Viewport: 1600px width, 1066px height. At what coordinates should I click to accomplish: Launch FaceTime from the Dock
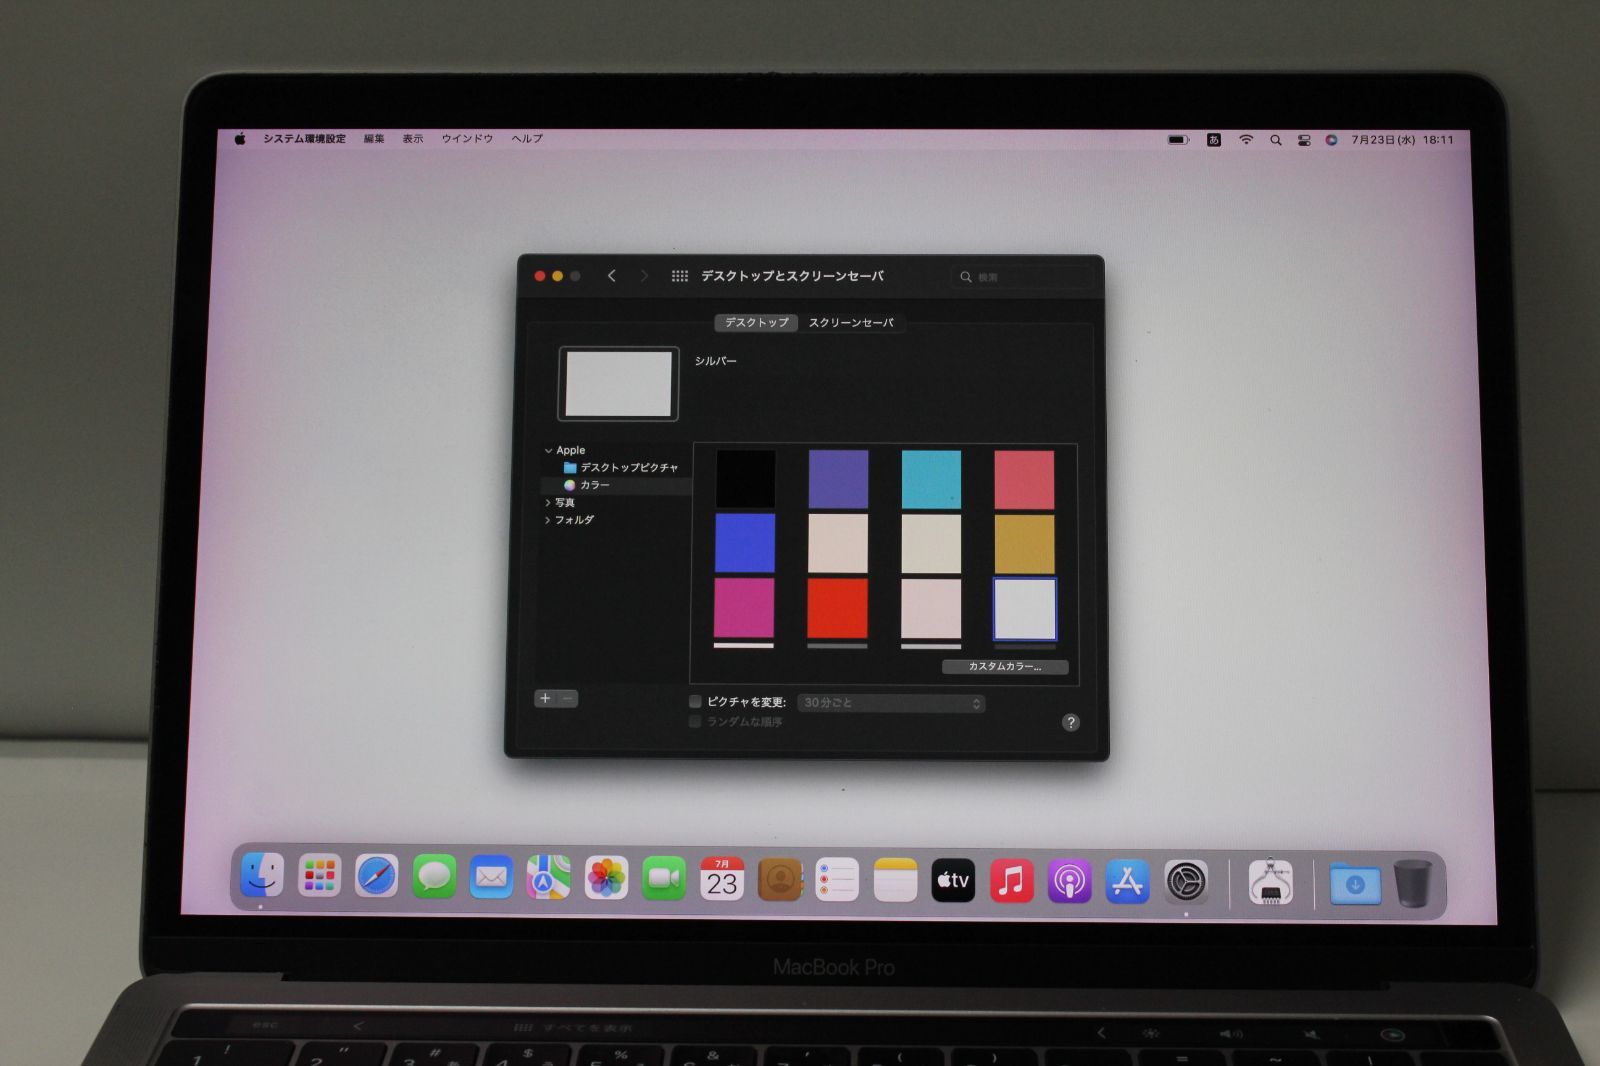tap(663, 879)
